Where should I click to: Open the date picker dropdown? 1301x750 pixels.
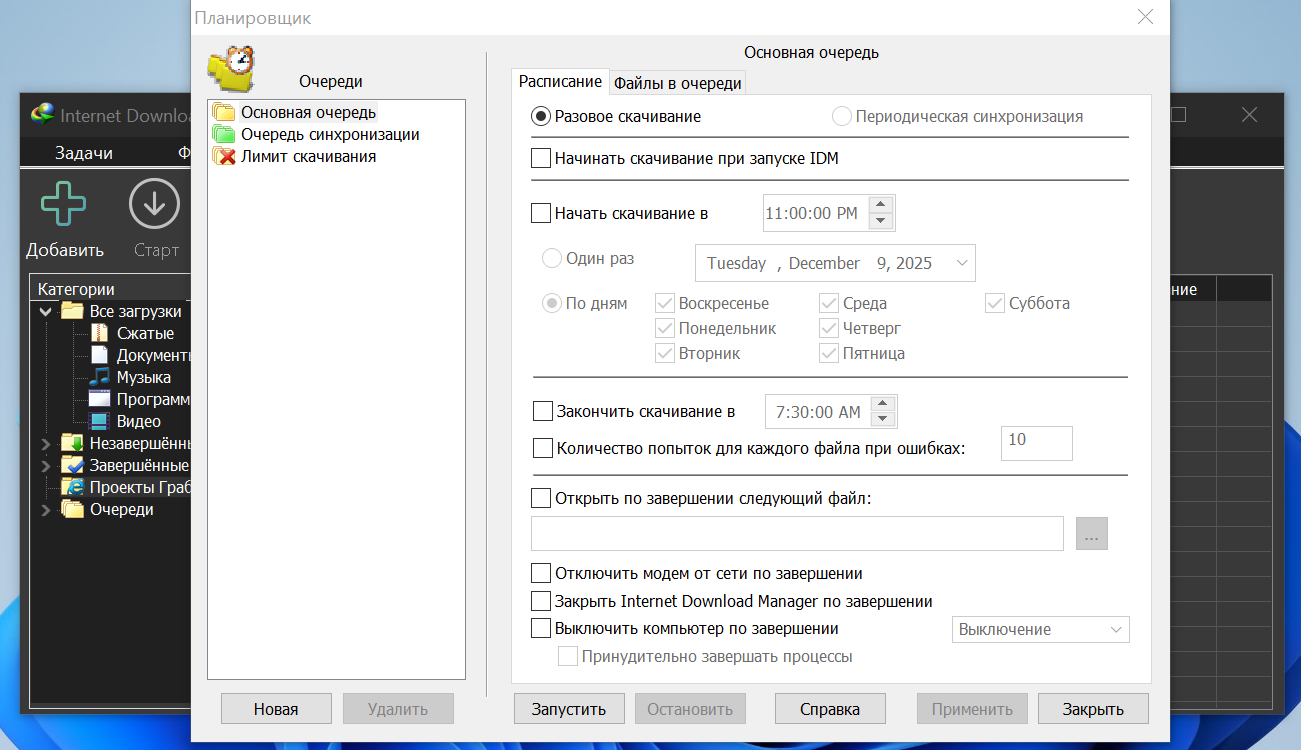961,264
